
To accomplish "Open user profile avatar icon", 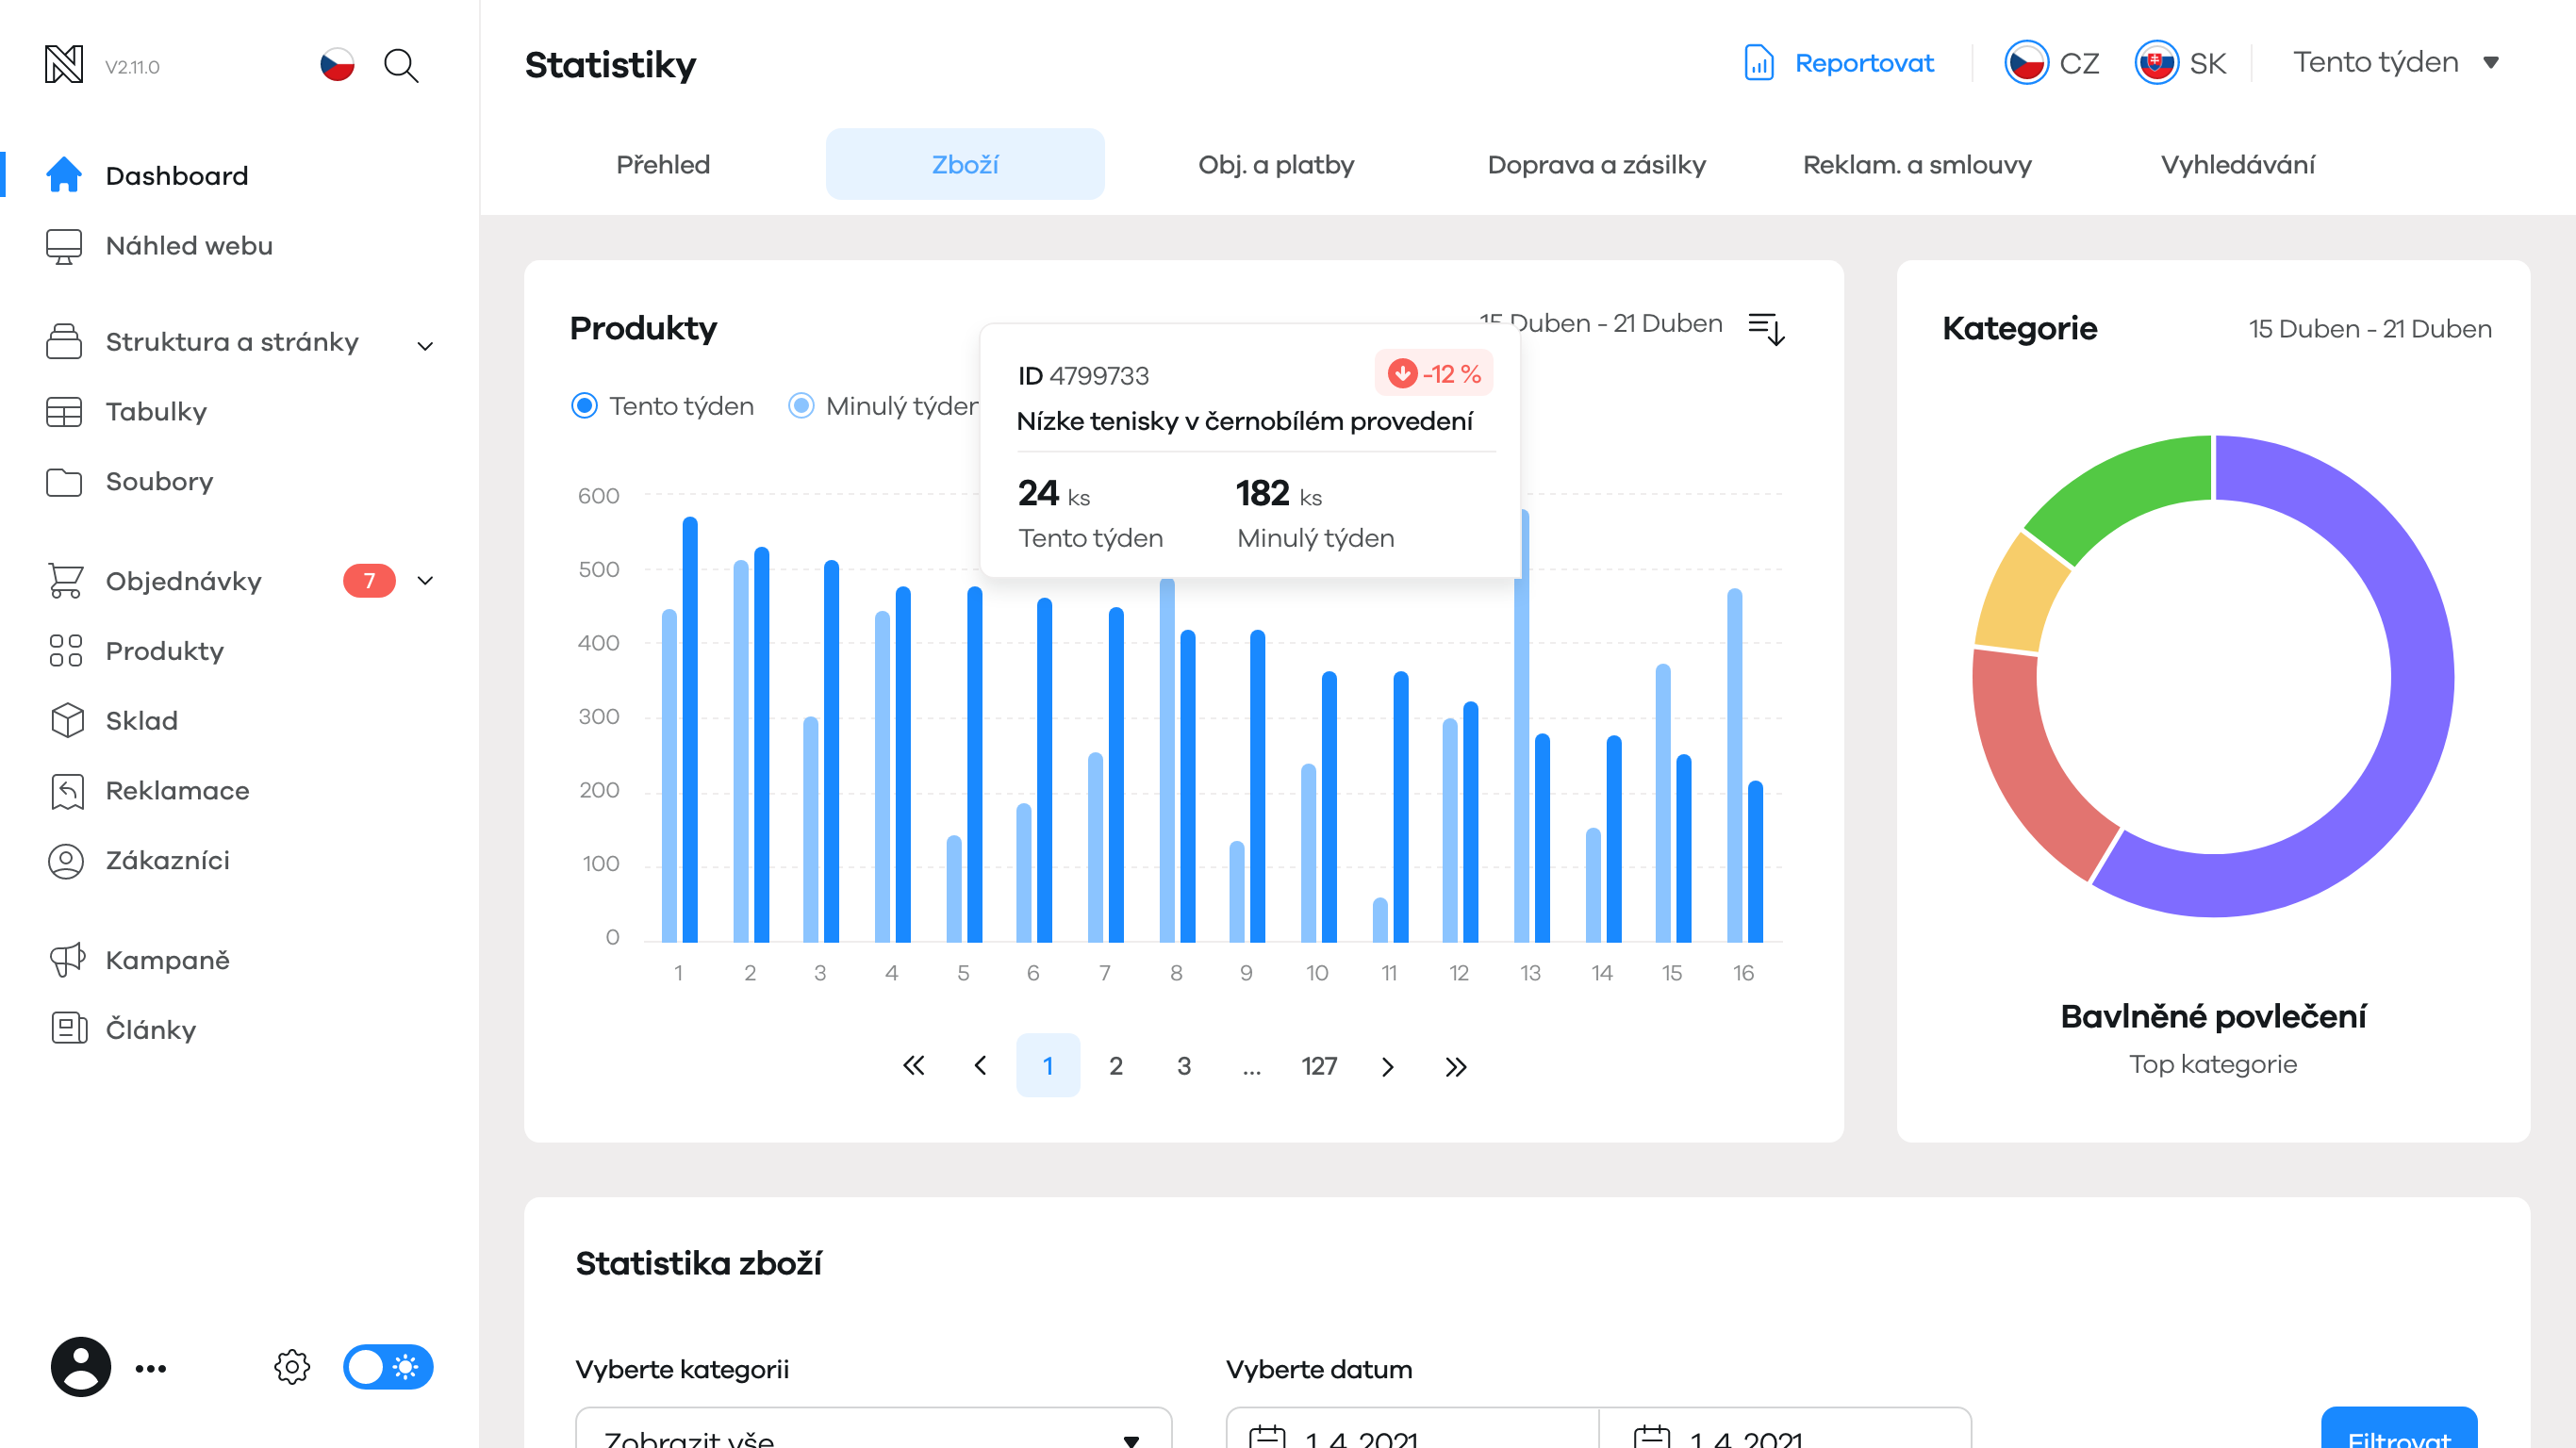I will (81, 1366).
